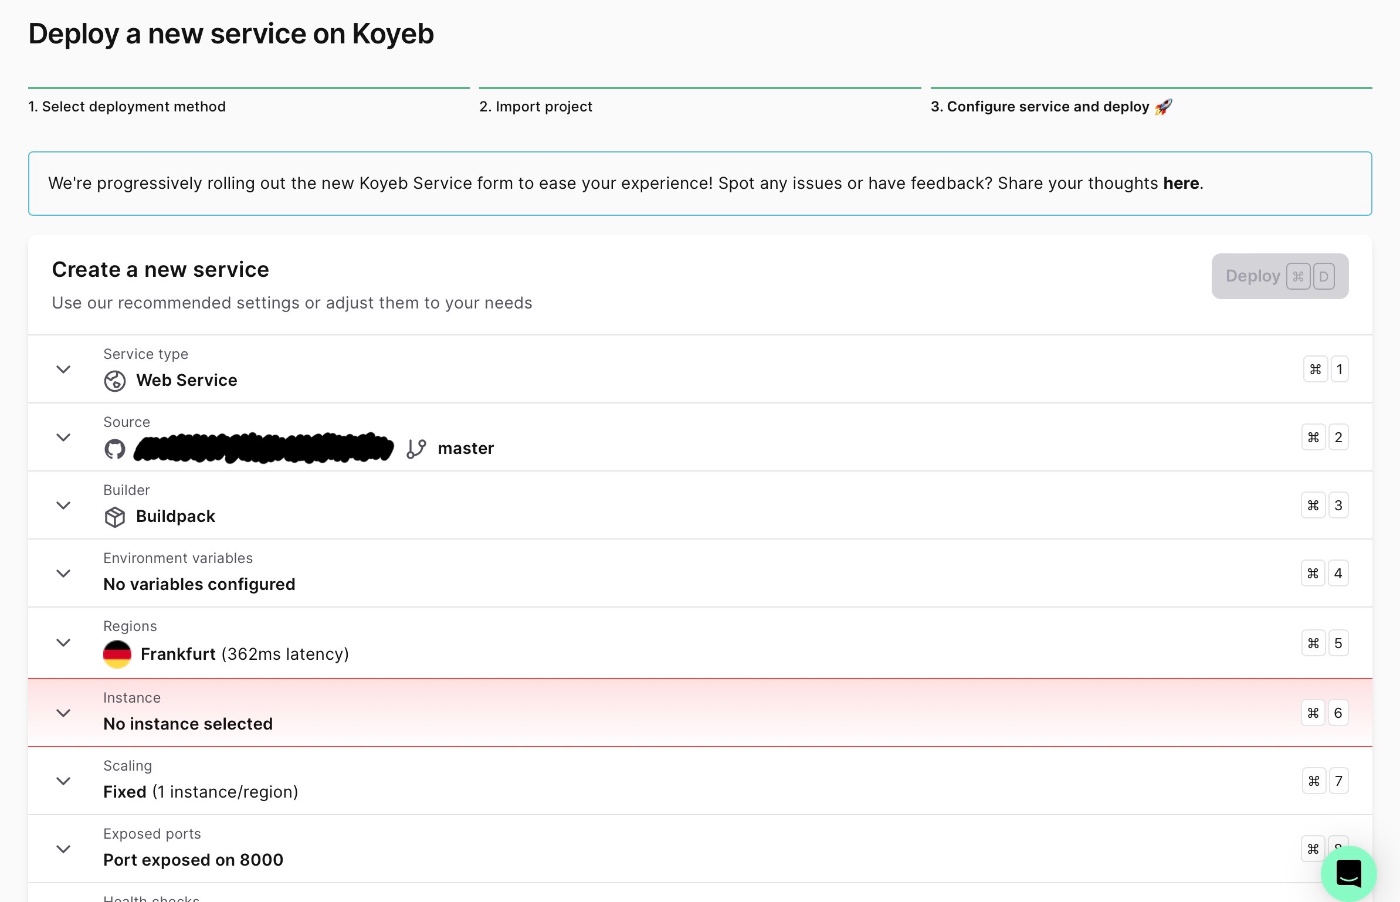Click the shortcut key badge 4

coord(1338,573)
